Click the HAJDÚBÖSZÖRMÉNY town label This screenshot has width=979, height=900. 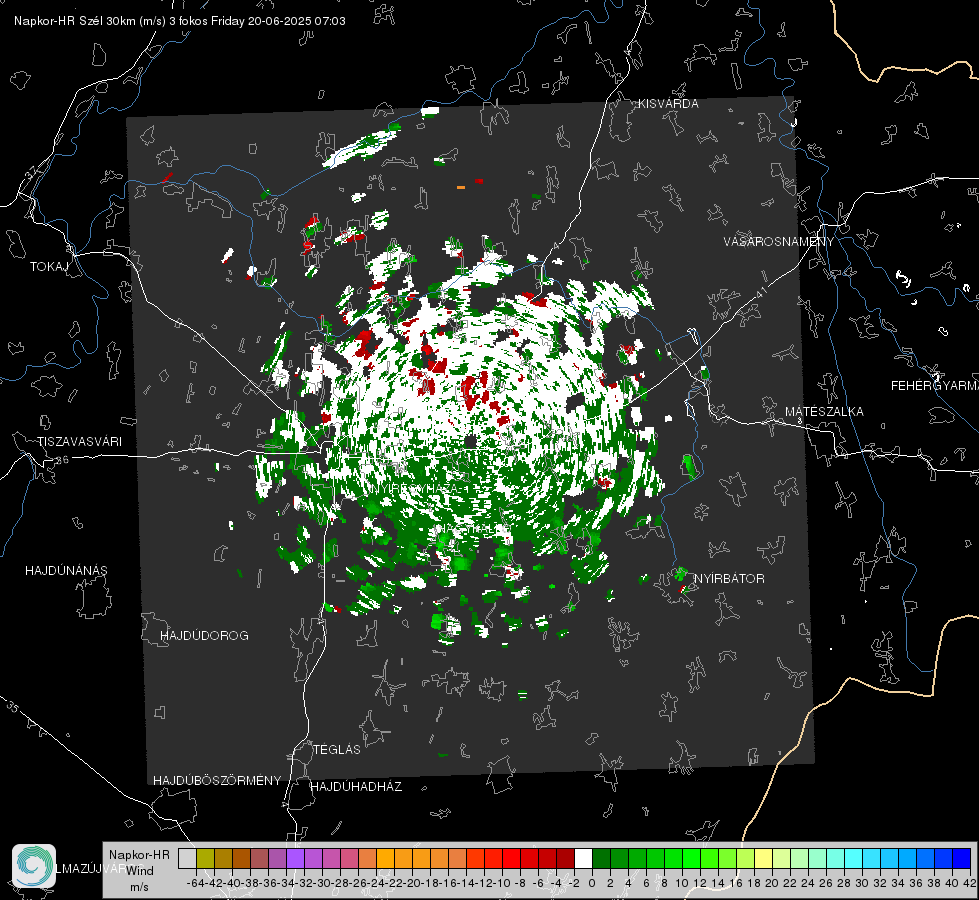[217, 781]
